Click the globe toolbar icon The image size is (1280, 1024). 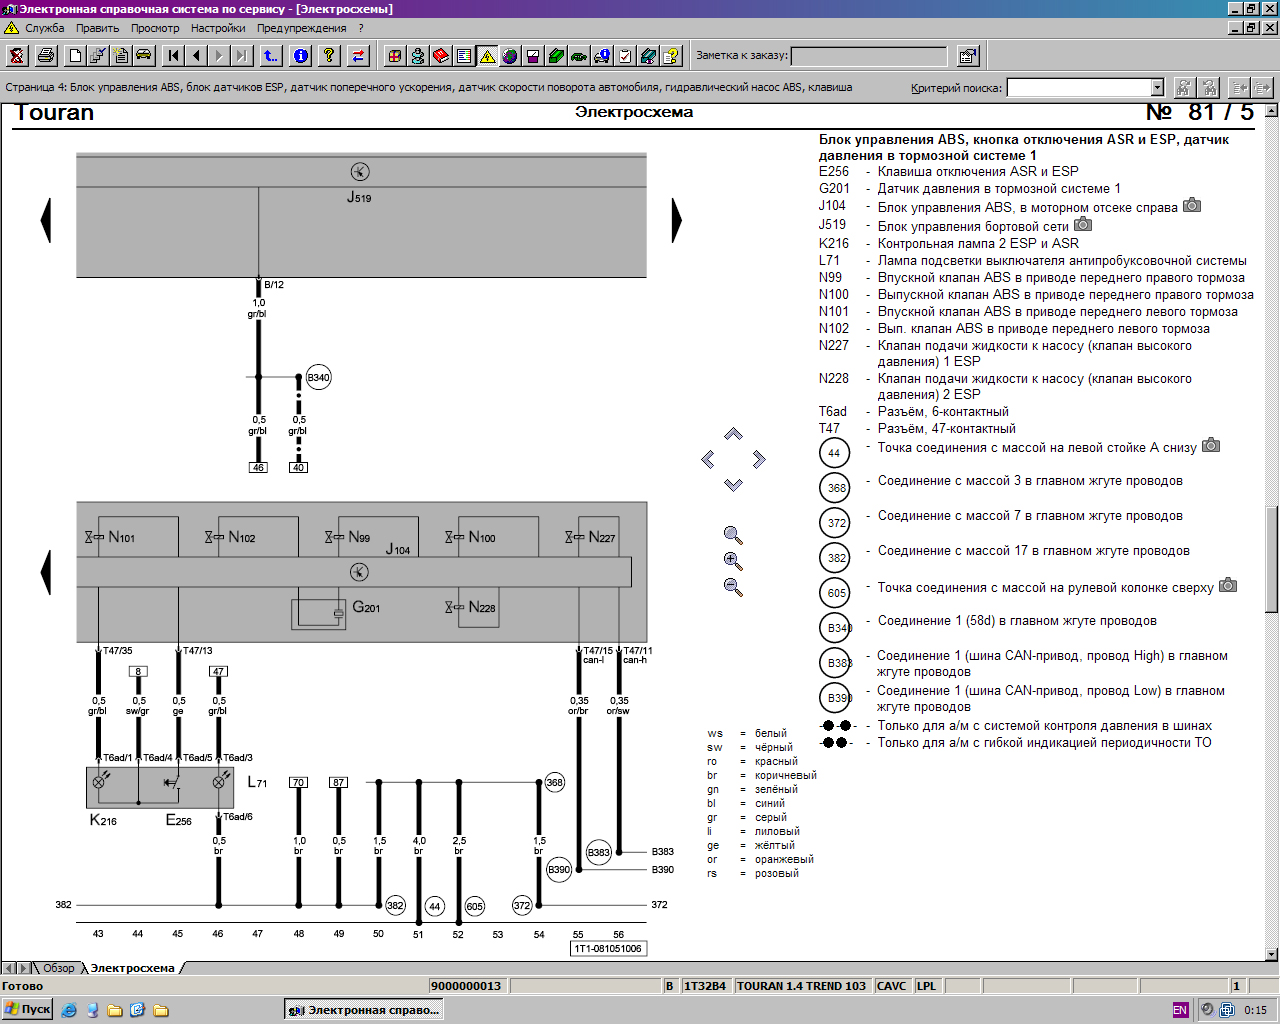tap(510, 56)
